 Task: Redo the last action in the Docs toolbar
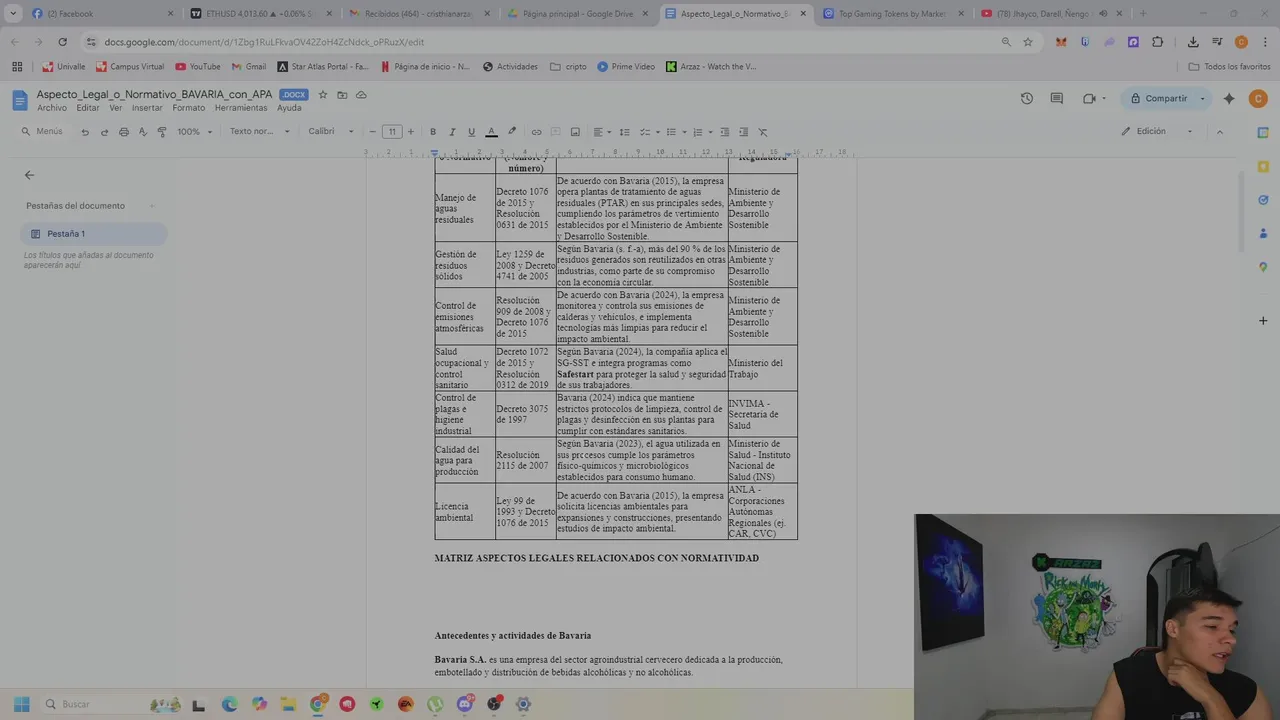tap(104, 132)
